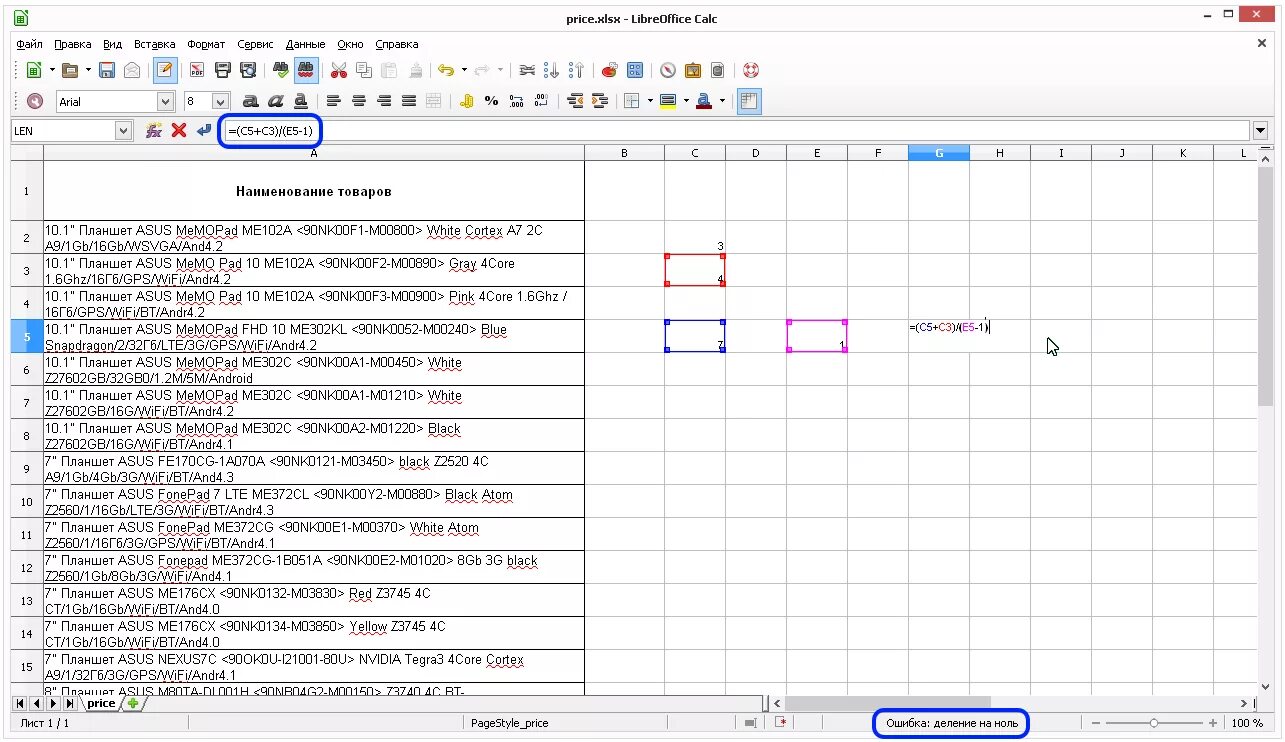Open the Function Wizard
This screenshot has width=1285, height=742.
(x=153, y=130)
